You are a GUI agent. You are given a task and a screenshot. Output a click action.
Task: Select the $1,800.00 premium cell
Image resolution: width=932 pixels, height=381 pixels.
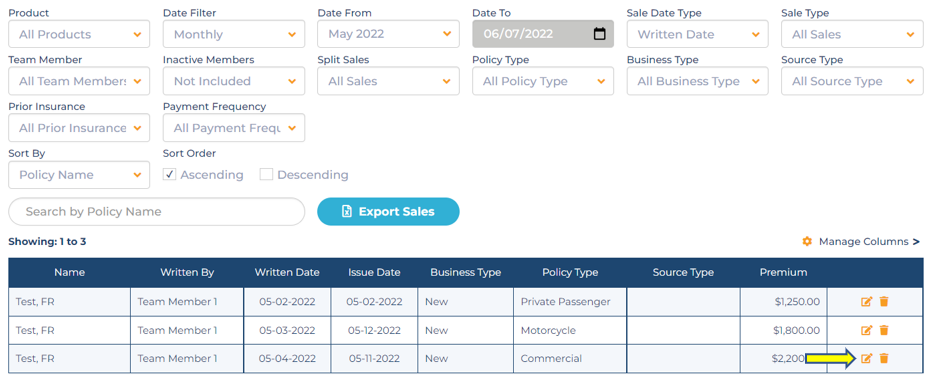(x=783, y=330)
